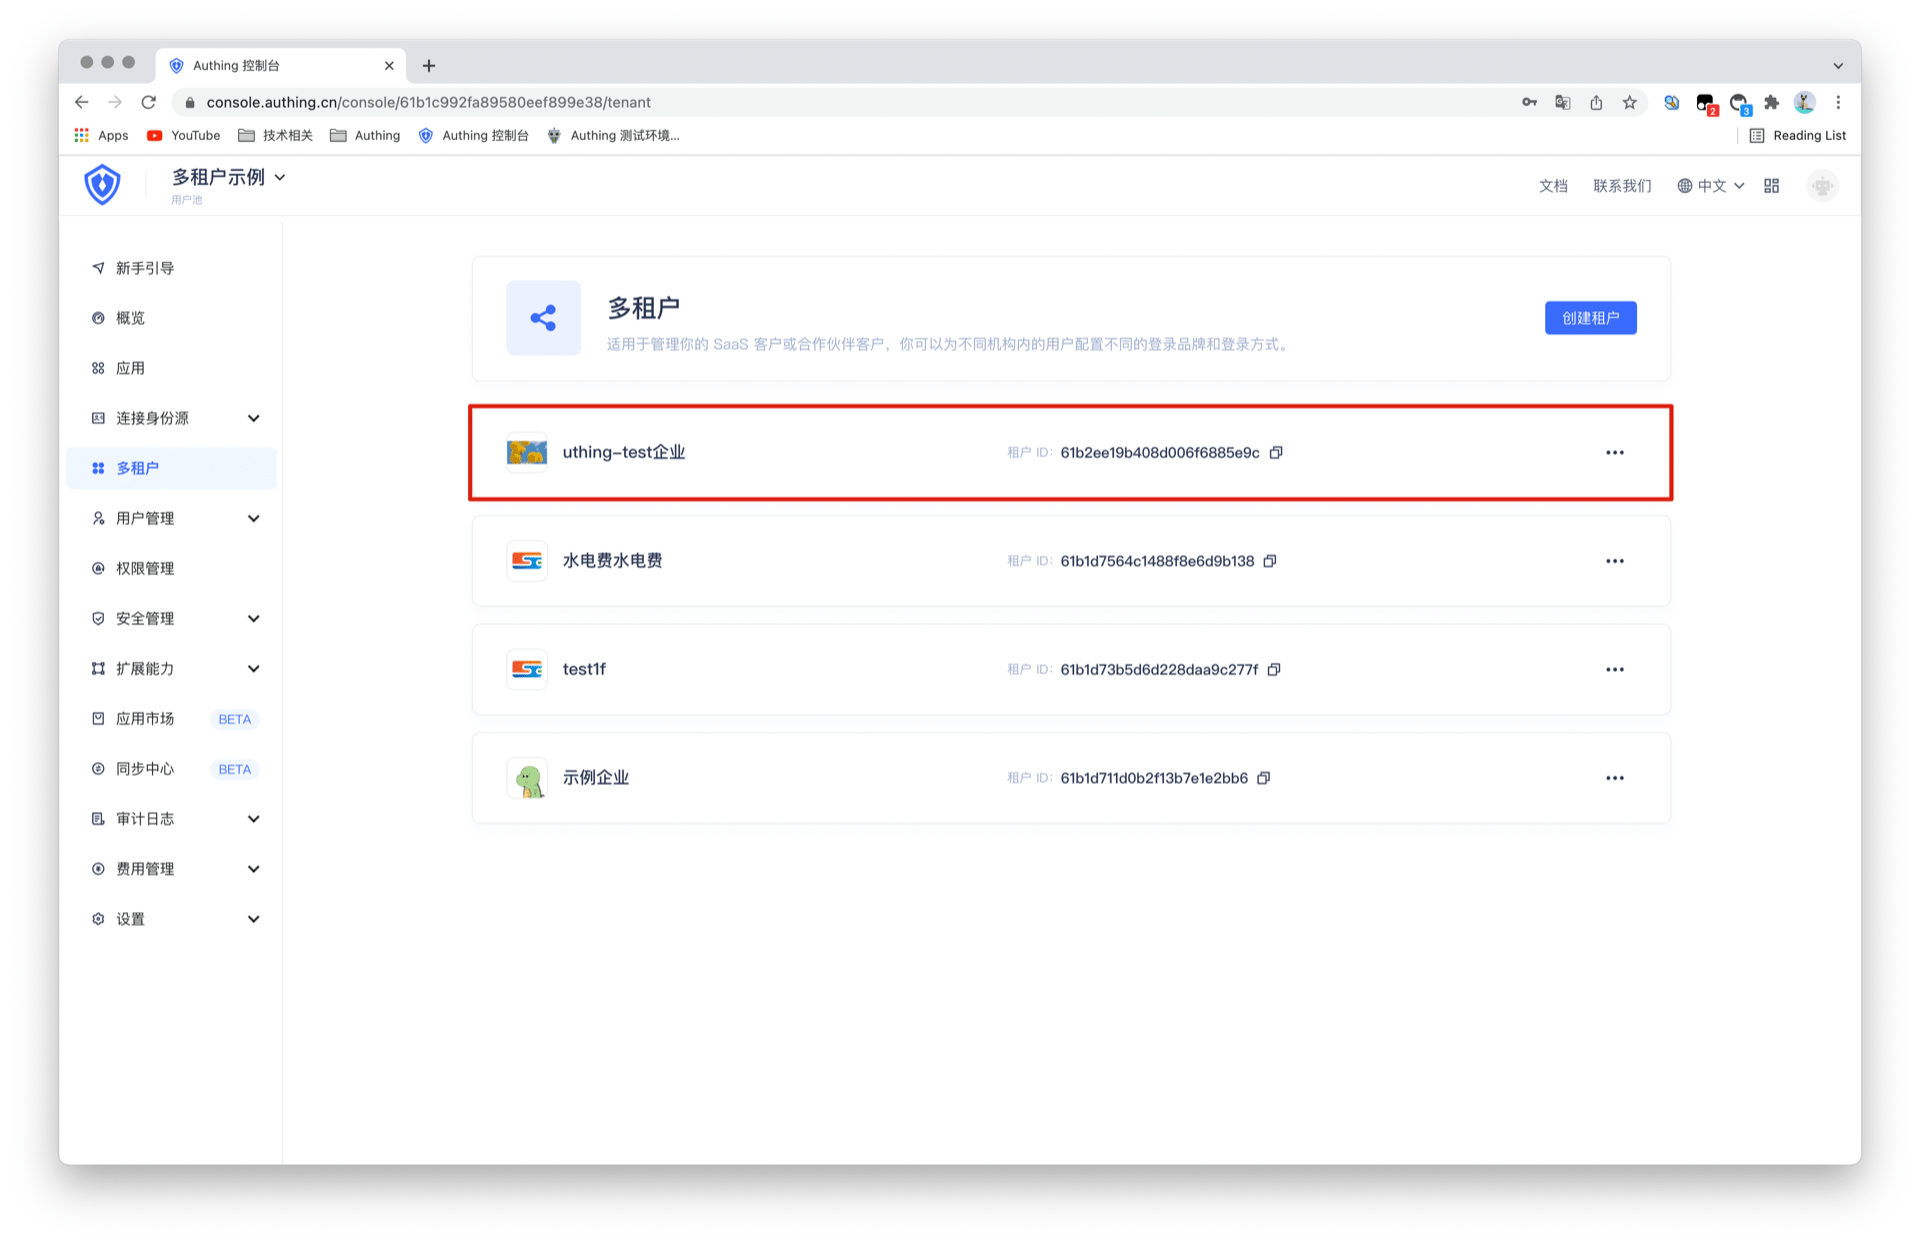1920x1242 pixels.
Task: Reload the page in browser
Action: click(x=149, y=102)
